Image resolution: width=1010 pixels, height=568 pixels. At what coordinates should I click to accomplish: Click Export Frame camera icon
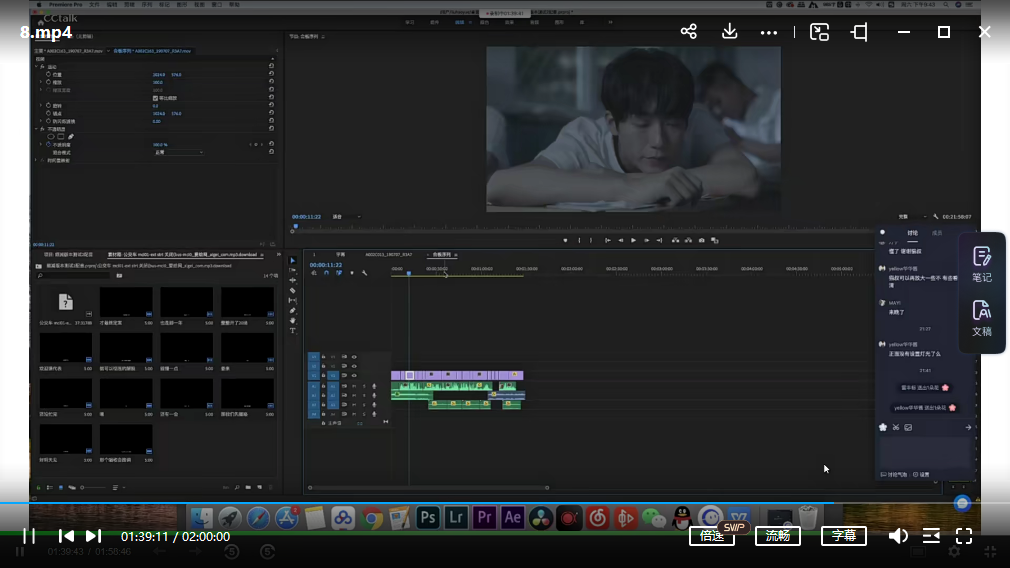[701, 240]
